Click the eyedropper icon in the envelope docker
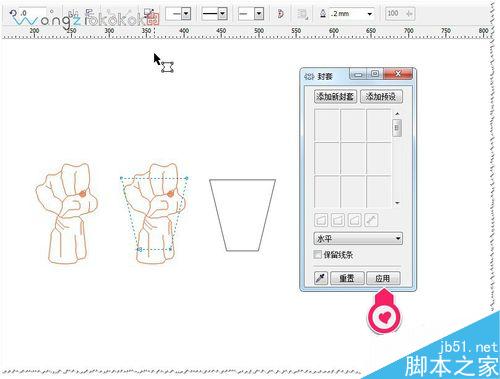 pos(321,278)
